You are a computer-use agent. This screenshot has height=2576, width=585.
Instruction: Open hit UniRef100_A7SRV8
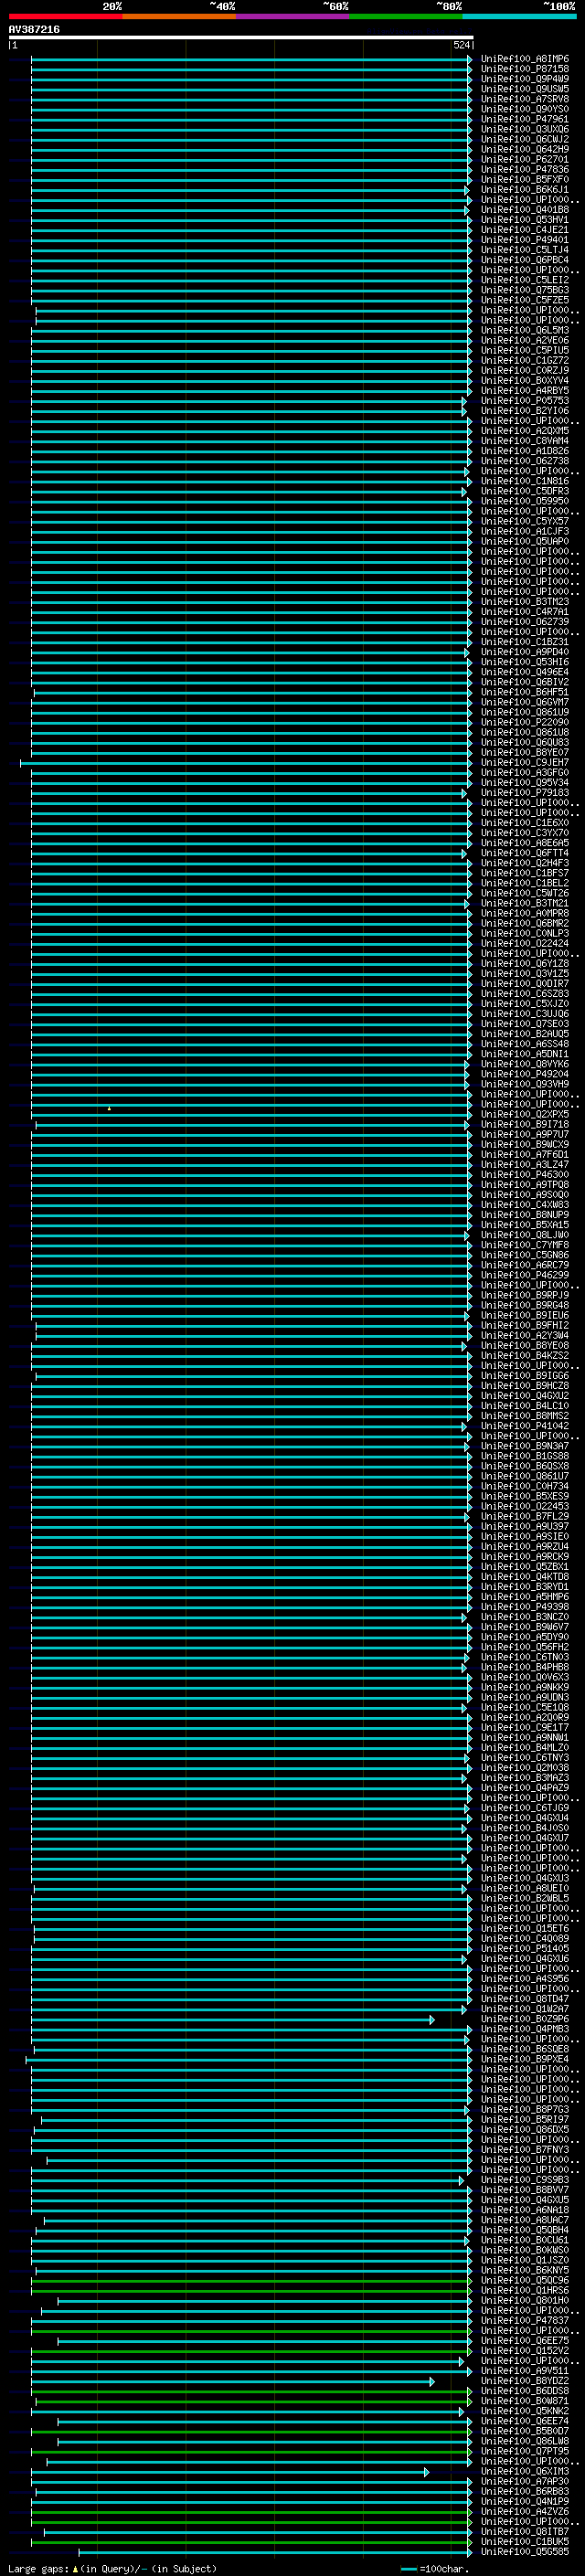[x=524, y=99]
